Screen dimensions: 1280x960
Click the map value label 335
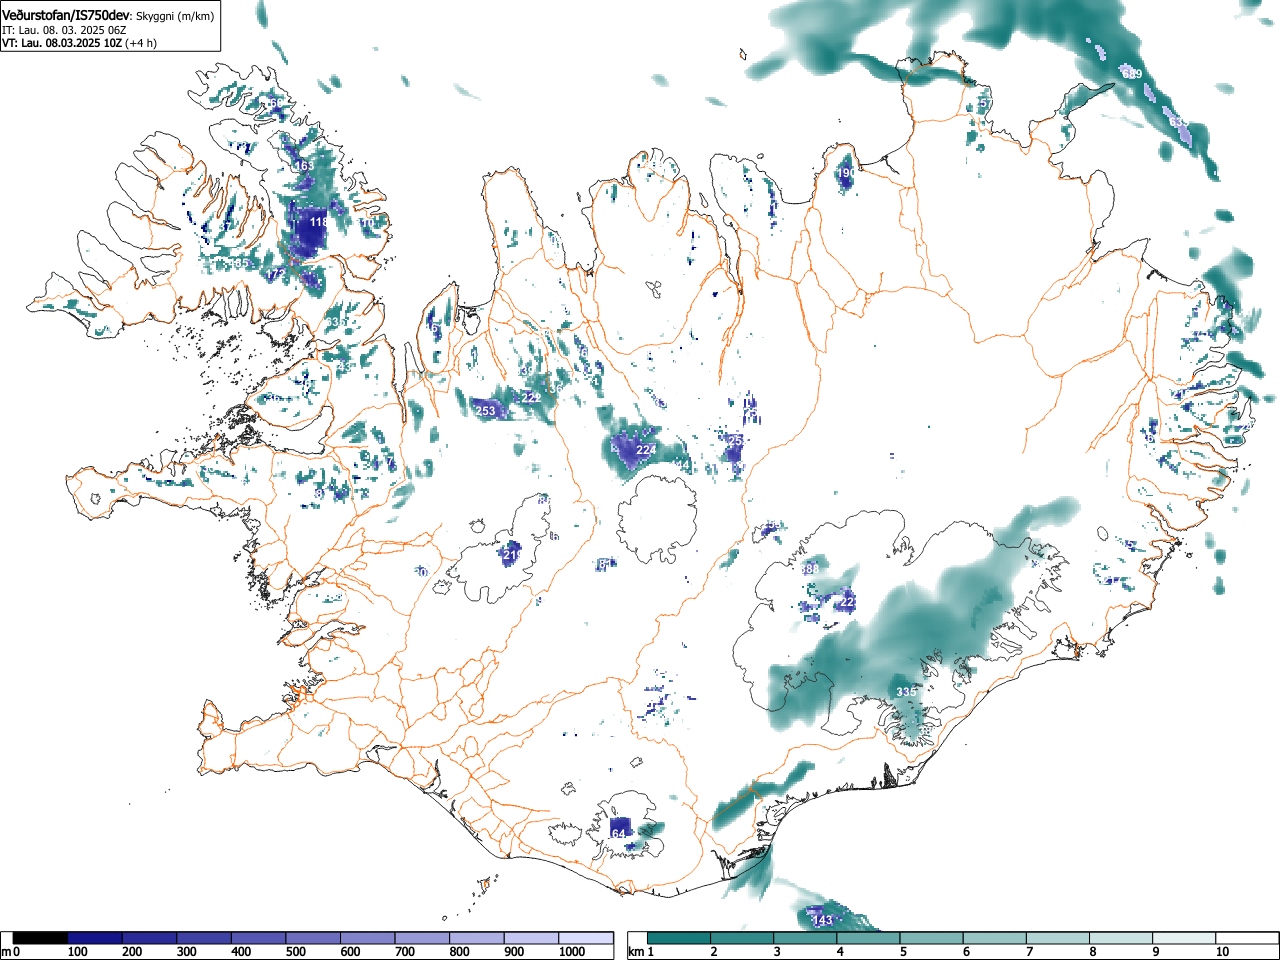click(x=906, y=692)
